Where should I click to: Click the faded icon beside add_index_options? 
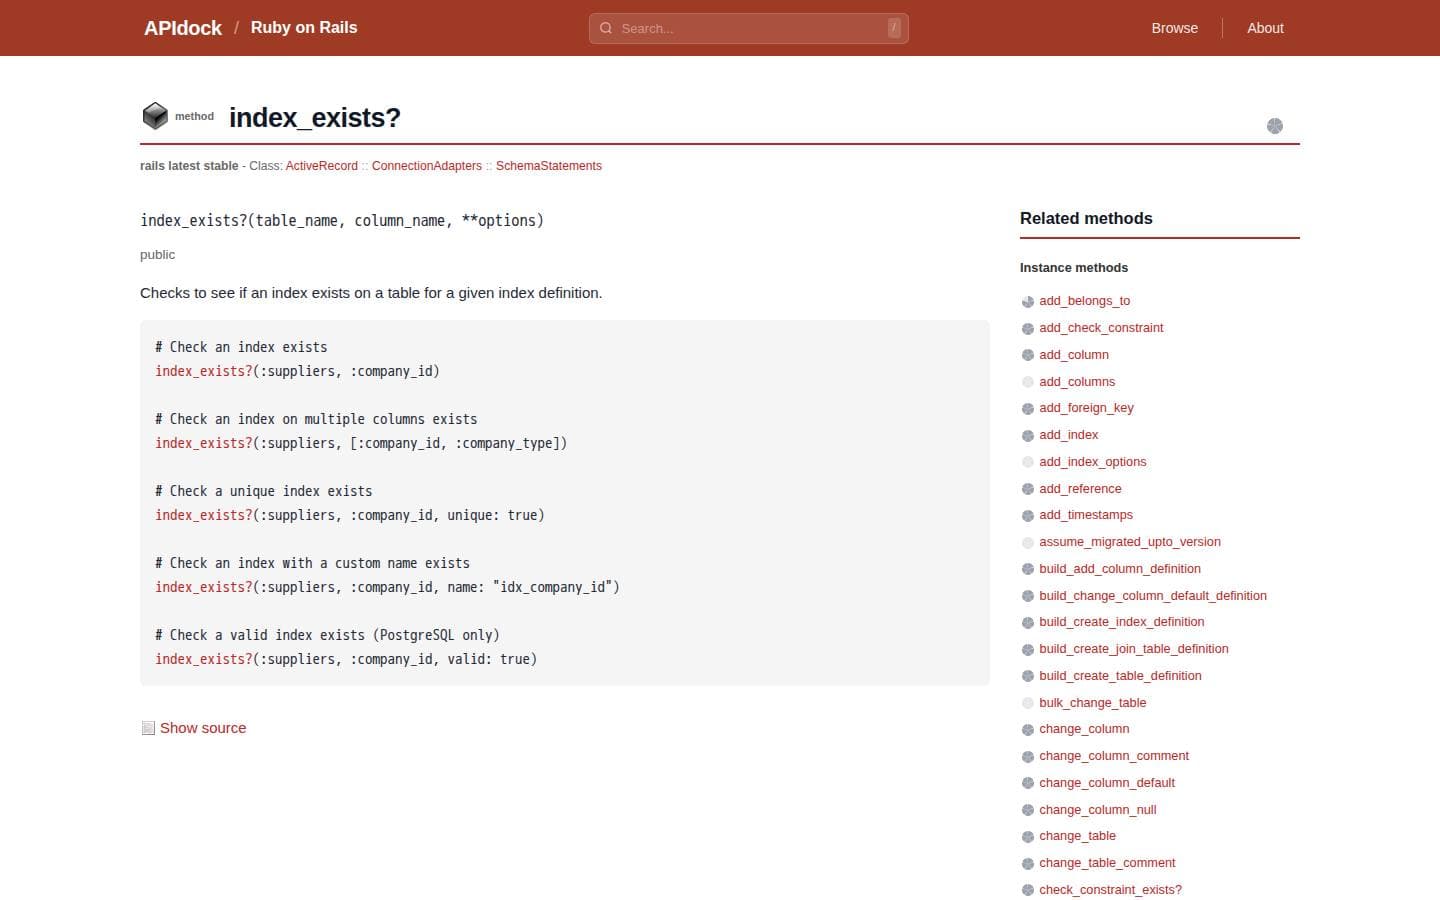(x=1028, y=462)
